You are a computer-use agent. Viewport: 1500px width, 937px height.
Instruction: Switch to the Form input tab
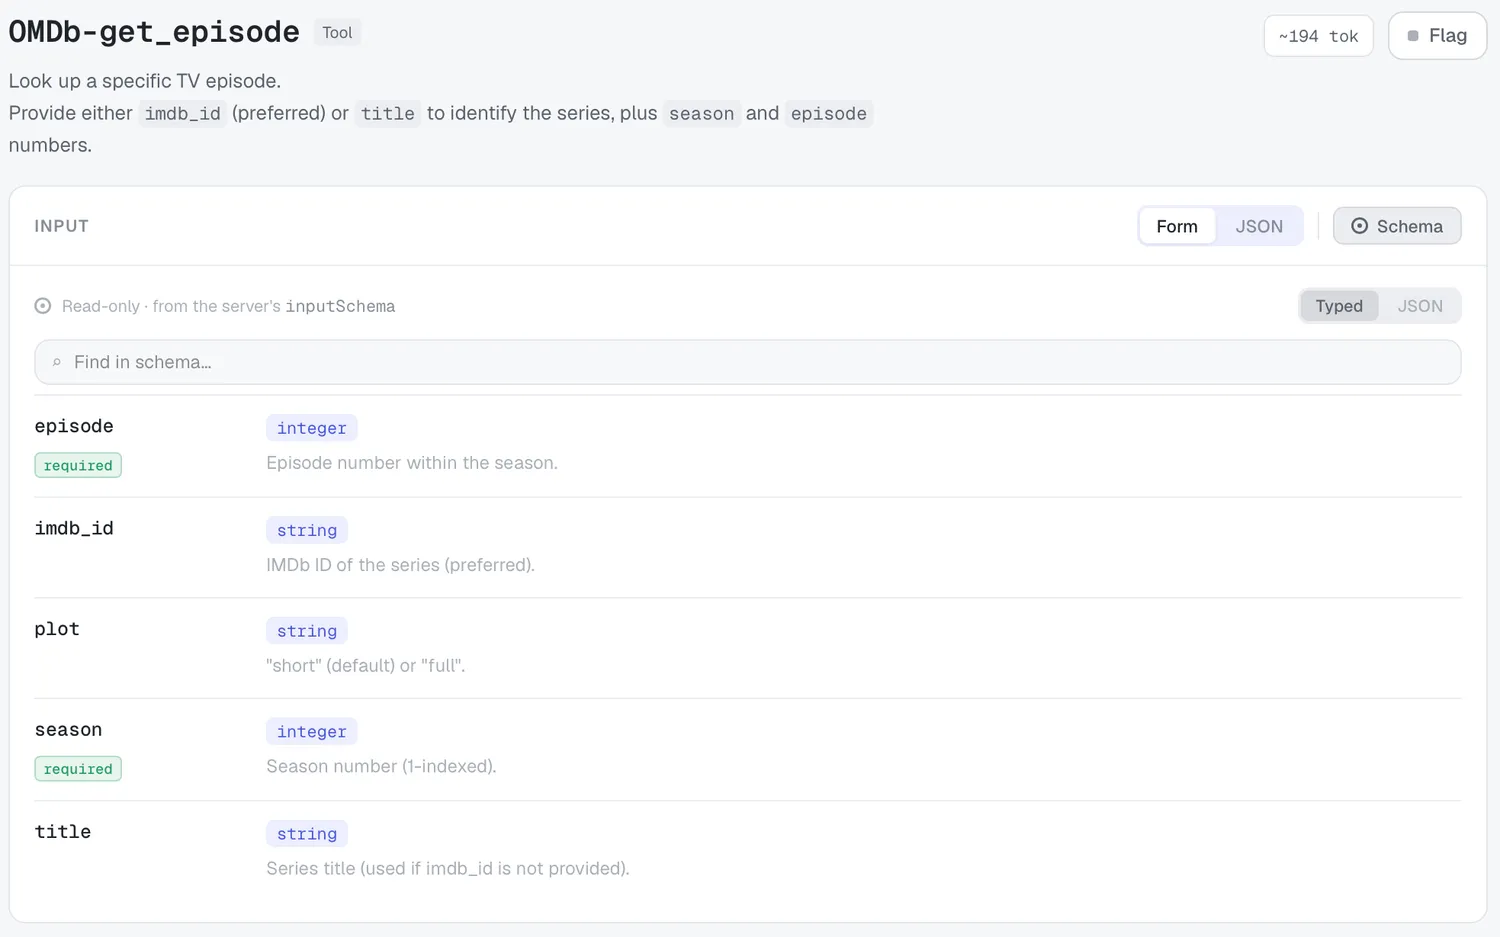1177,226
